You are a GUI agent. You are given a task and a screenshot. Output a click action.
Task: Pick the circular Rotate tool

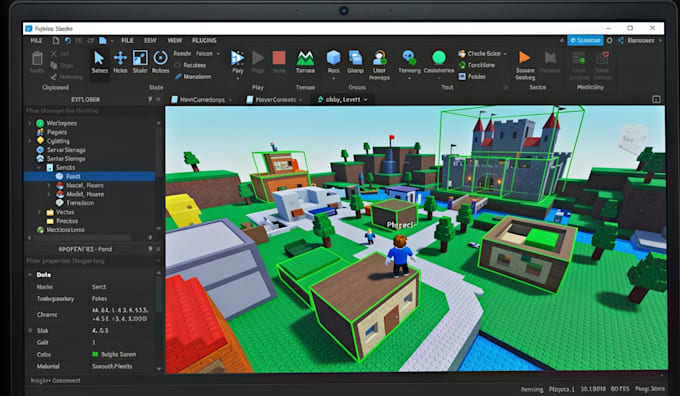160,62
